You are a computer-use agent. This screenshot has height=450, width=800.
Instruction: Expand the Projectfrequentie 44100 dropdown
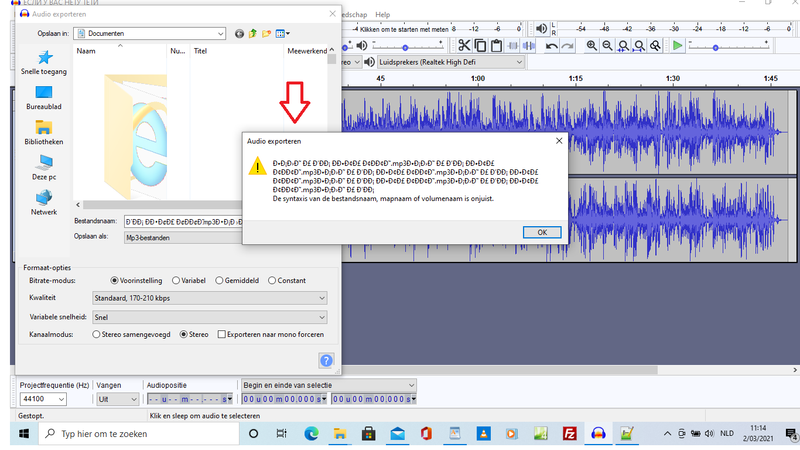click(62, 399)
